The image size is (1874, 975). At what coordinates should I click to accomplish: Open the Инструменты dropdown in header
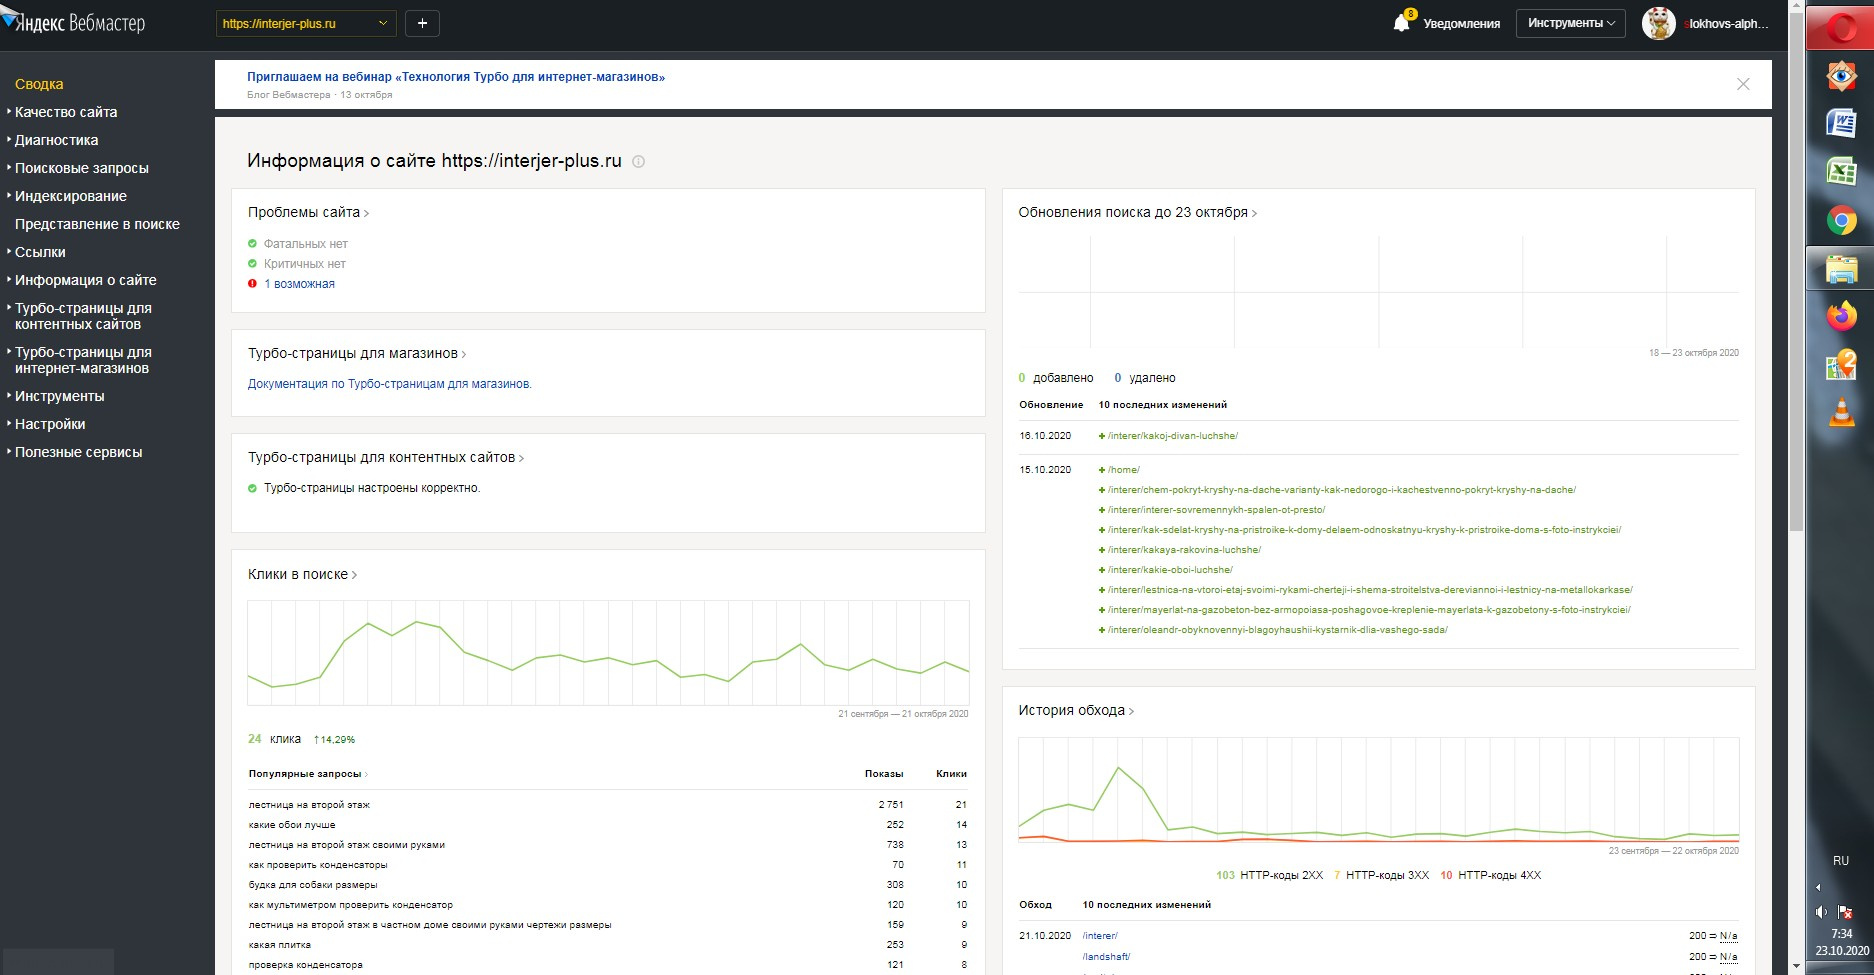[x=1570, y=23]
